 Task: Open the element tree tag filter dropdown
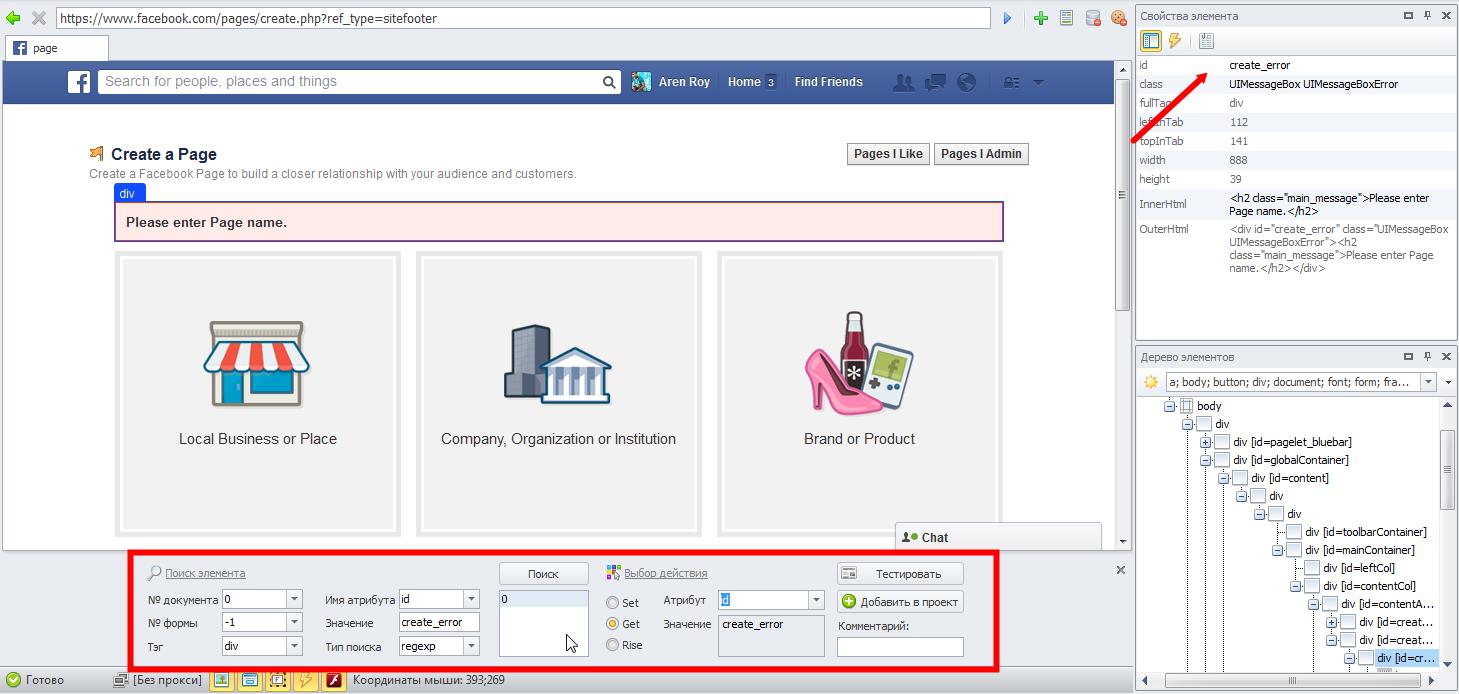pos(1428,382)
